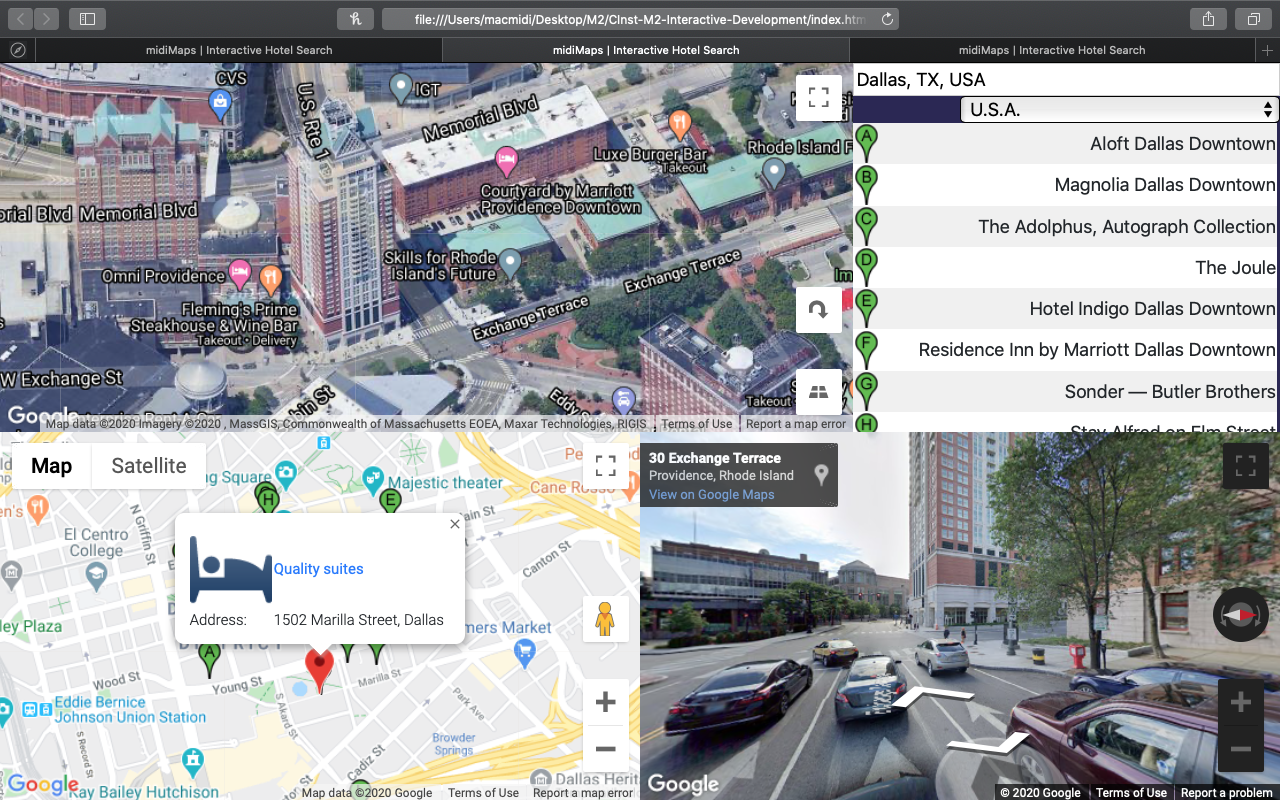
Task: Toggle the 45° tilt map control
Action: tap(819, 392)
